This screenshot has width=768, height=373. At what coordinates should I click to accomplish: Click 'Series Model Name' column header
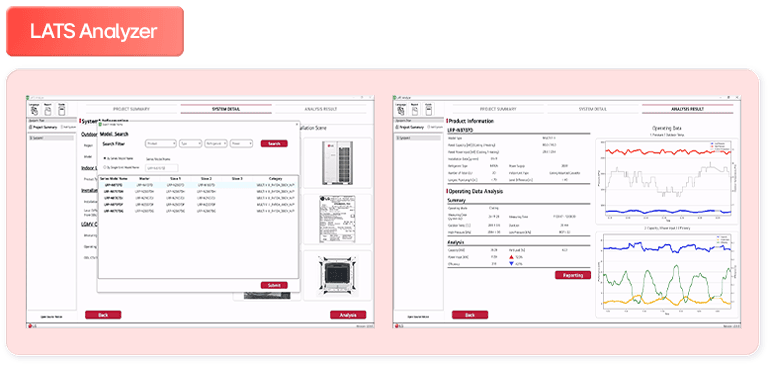[114, 179]
